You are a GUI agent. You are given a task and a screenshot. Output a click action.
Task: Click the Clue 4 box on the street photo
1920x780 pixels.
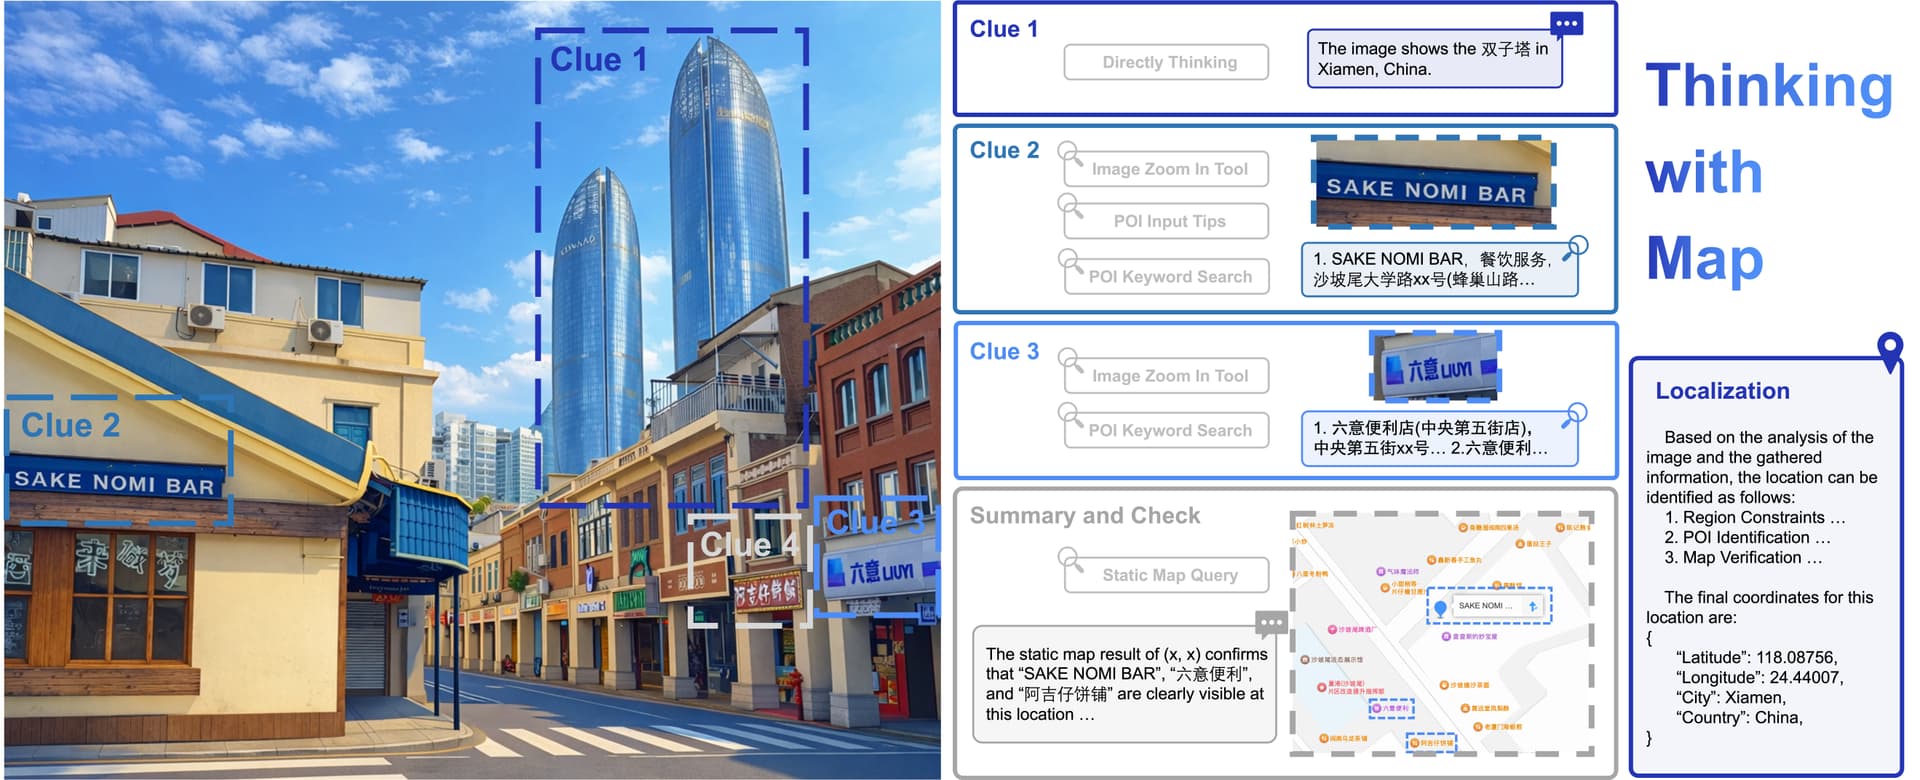(749, 570)
